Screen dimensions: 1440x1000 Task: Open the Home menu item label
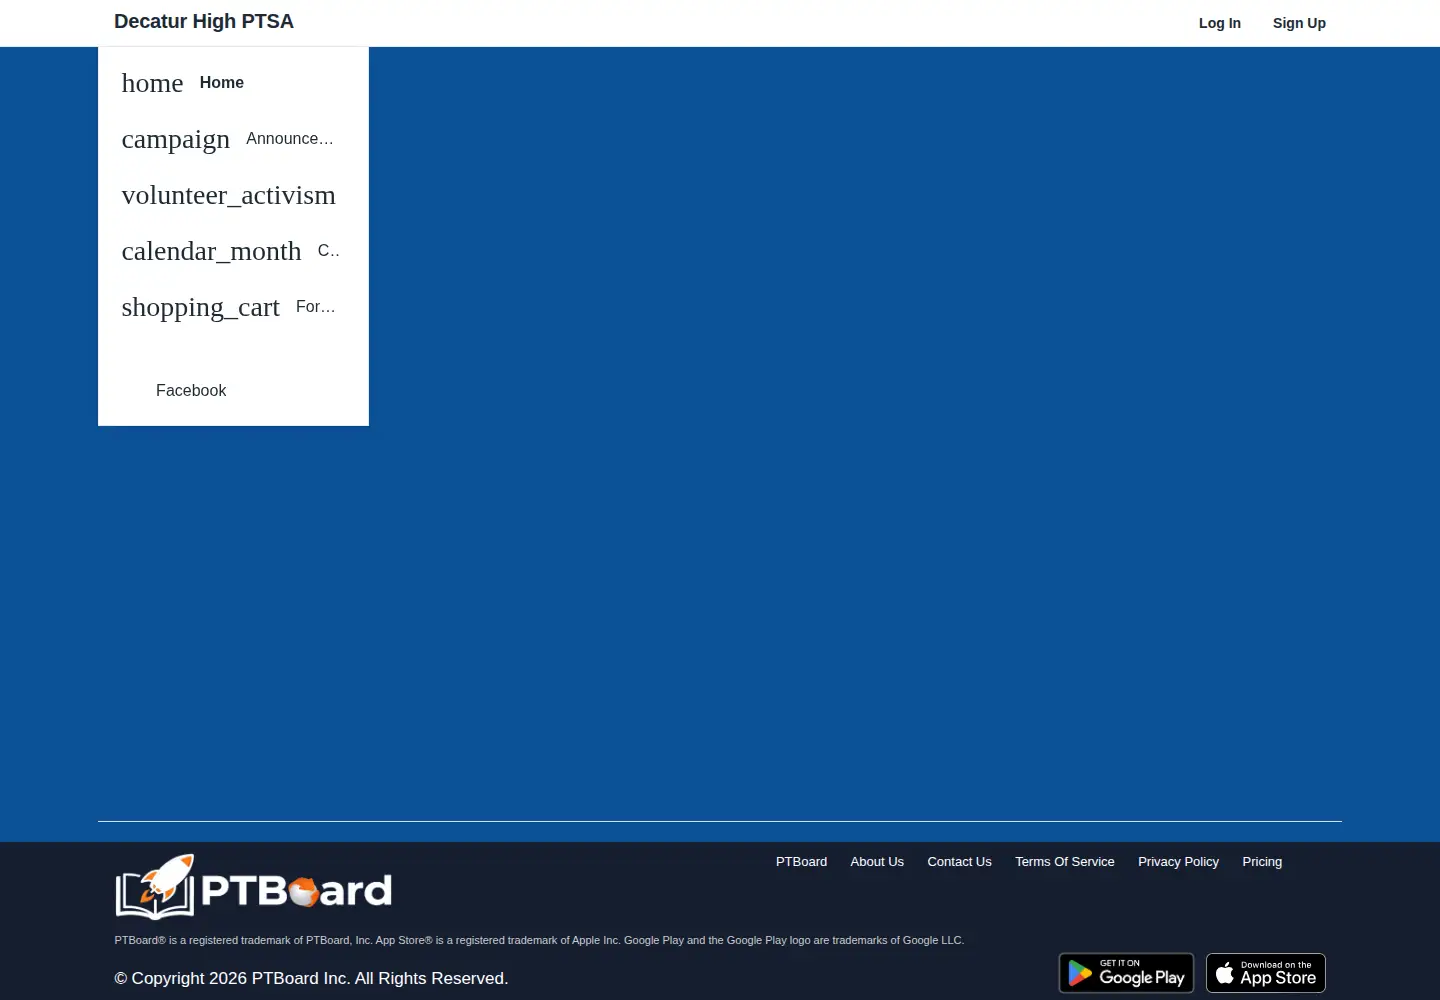click(222, 83)
